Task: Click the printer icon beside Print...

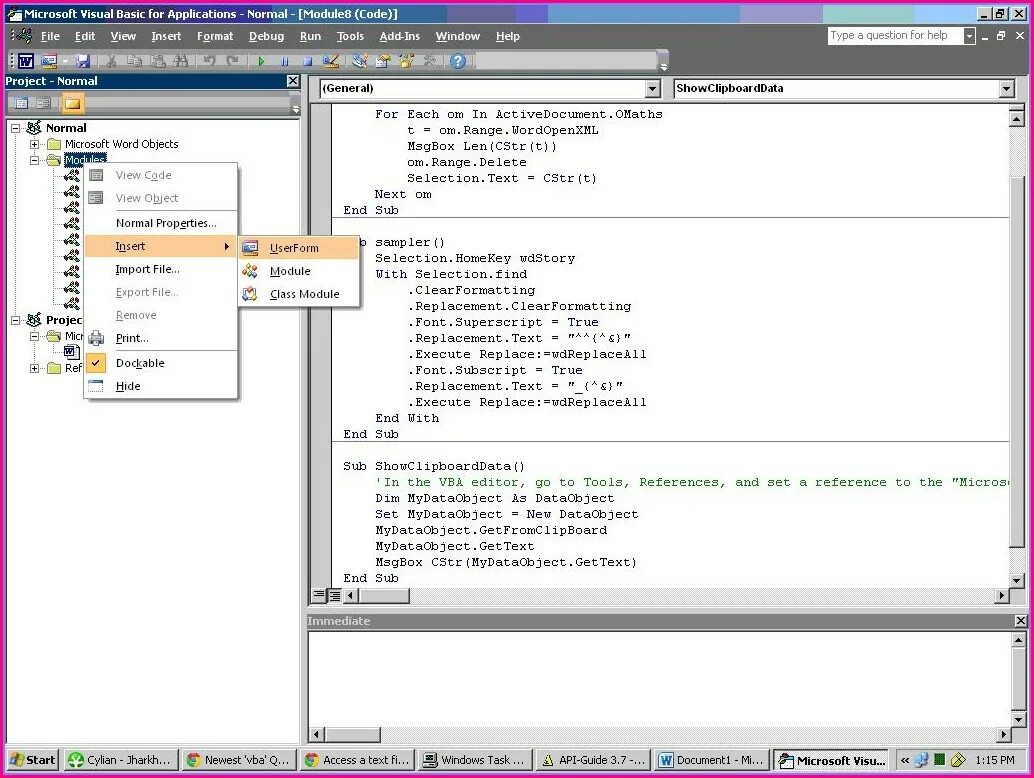Action: pyautogui.click(x=96, y=338)
